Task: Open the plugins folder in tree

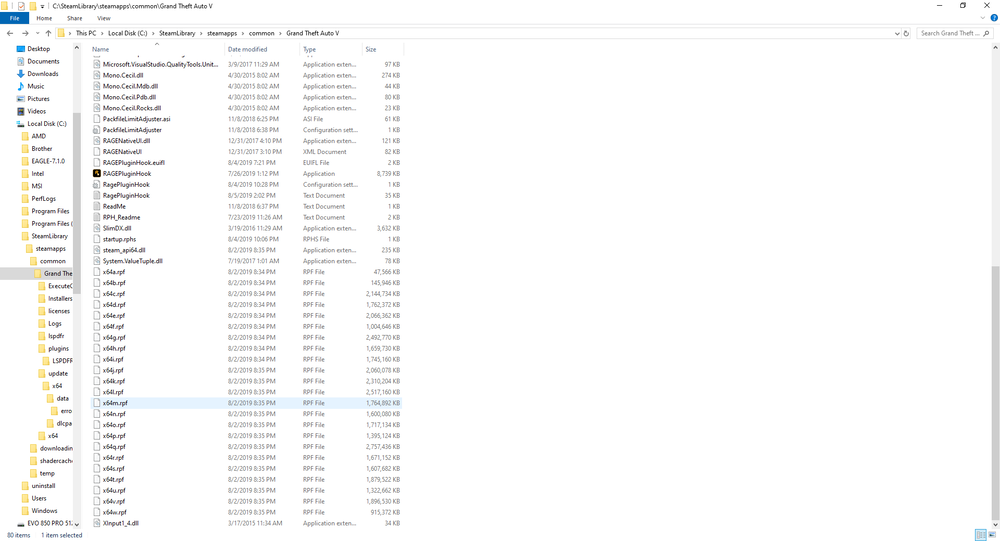Action: (x=58, y=348)
